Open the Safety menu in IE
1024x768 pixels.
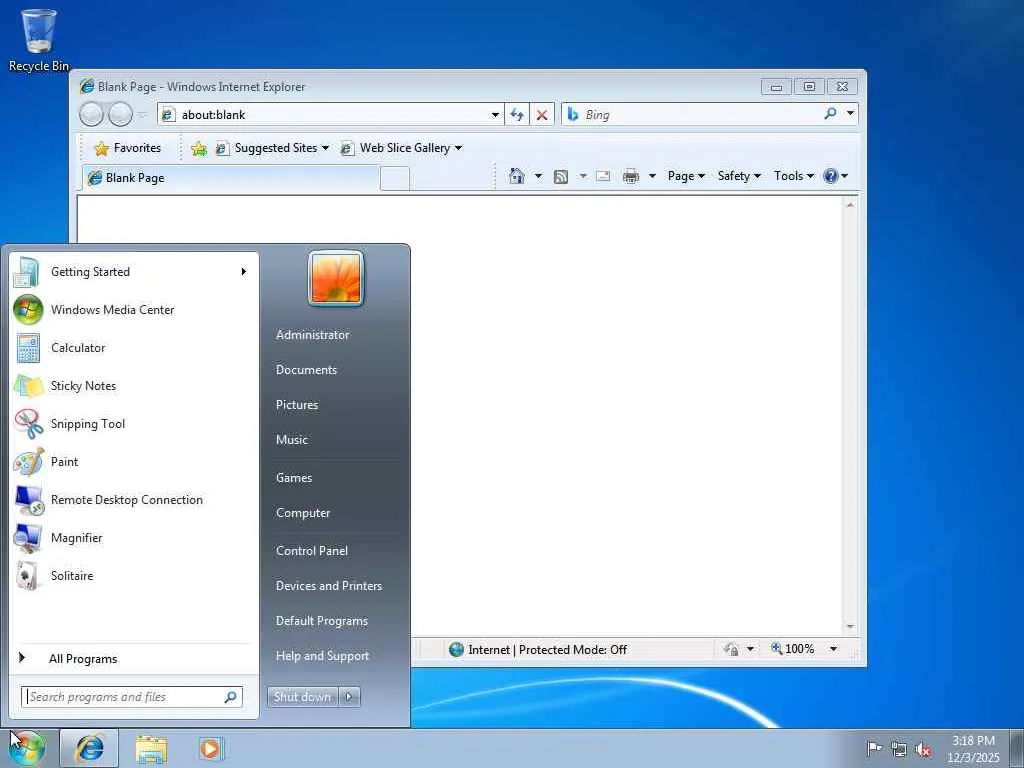(x=739, y=176)
